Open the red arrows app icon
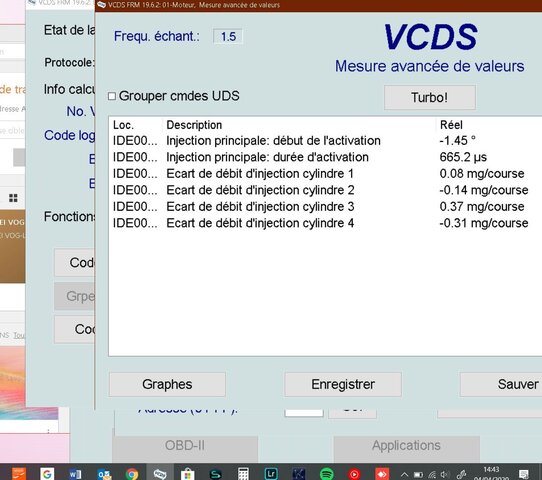The width and height of the screenshot is (542, 480). [x=382, y=474]
